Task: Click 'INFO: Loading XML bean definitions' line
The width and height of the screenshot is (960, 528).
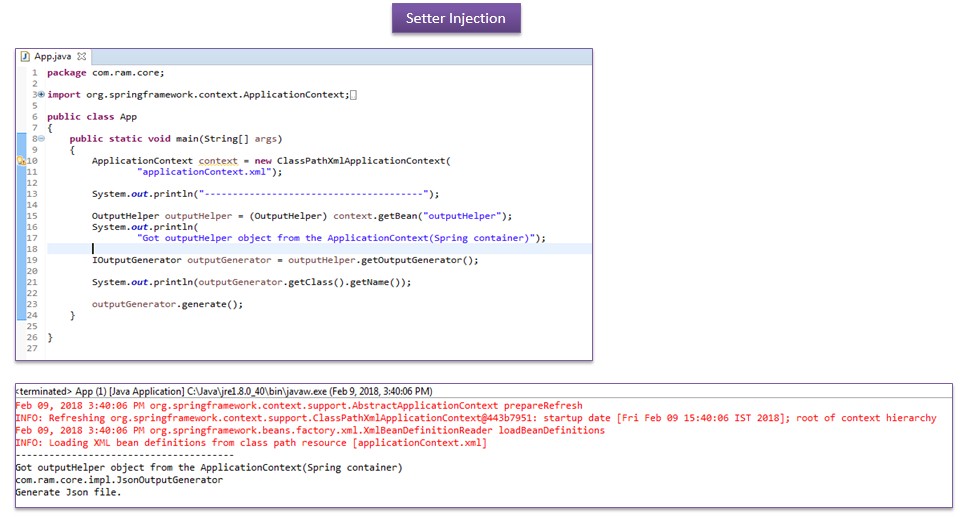Action: click(x=251, y=442)
